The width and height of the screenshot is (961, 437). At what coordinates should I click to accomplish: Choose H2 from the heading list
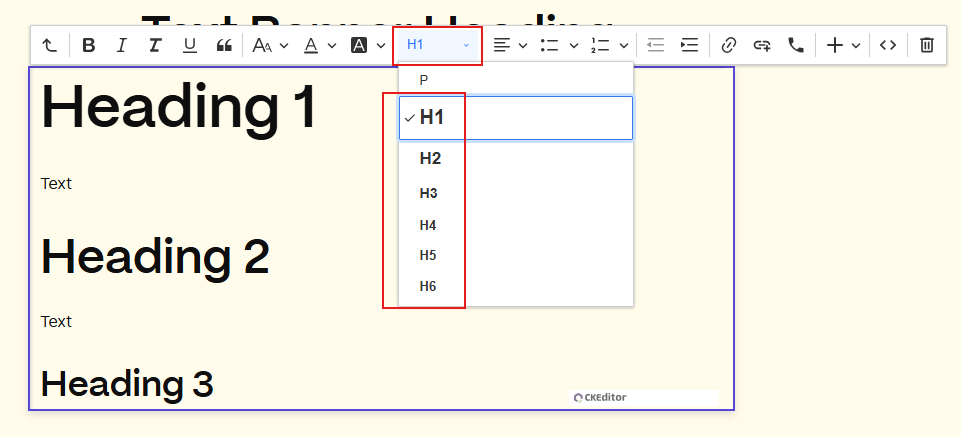click(x=515, y=159)
